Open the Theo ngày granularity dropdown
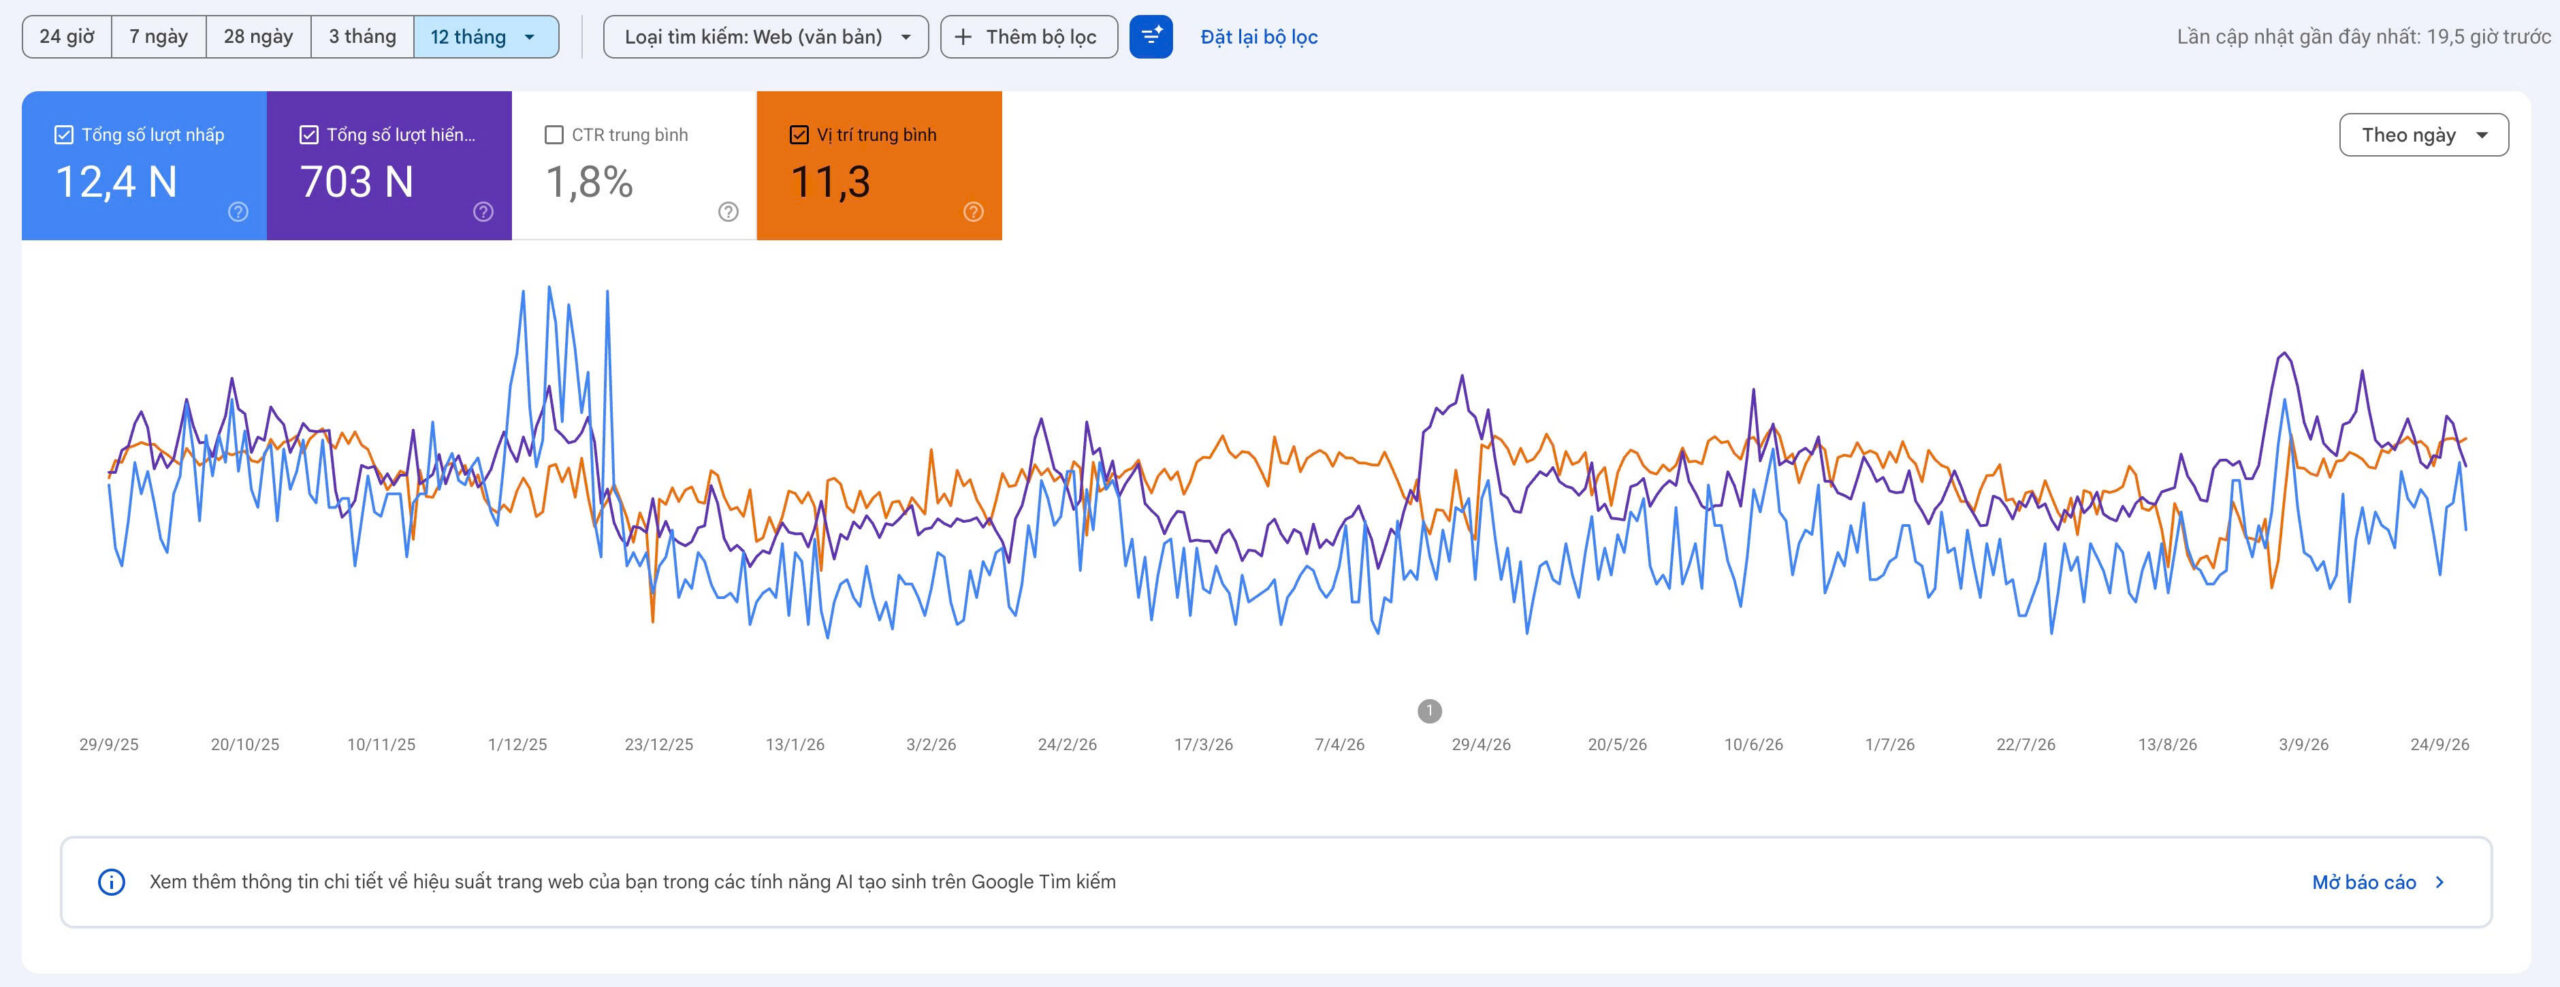The width and height of the screenshot is (2560, 987). coord(2424,135)
